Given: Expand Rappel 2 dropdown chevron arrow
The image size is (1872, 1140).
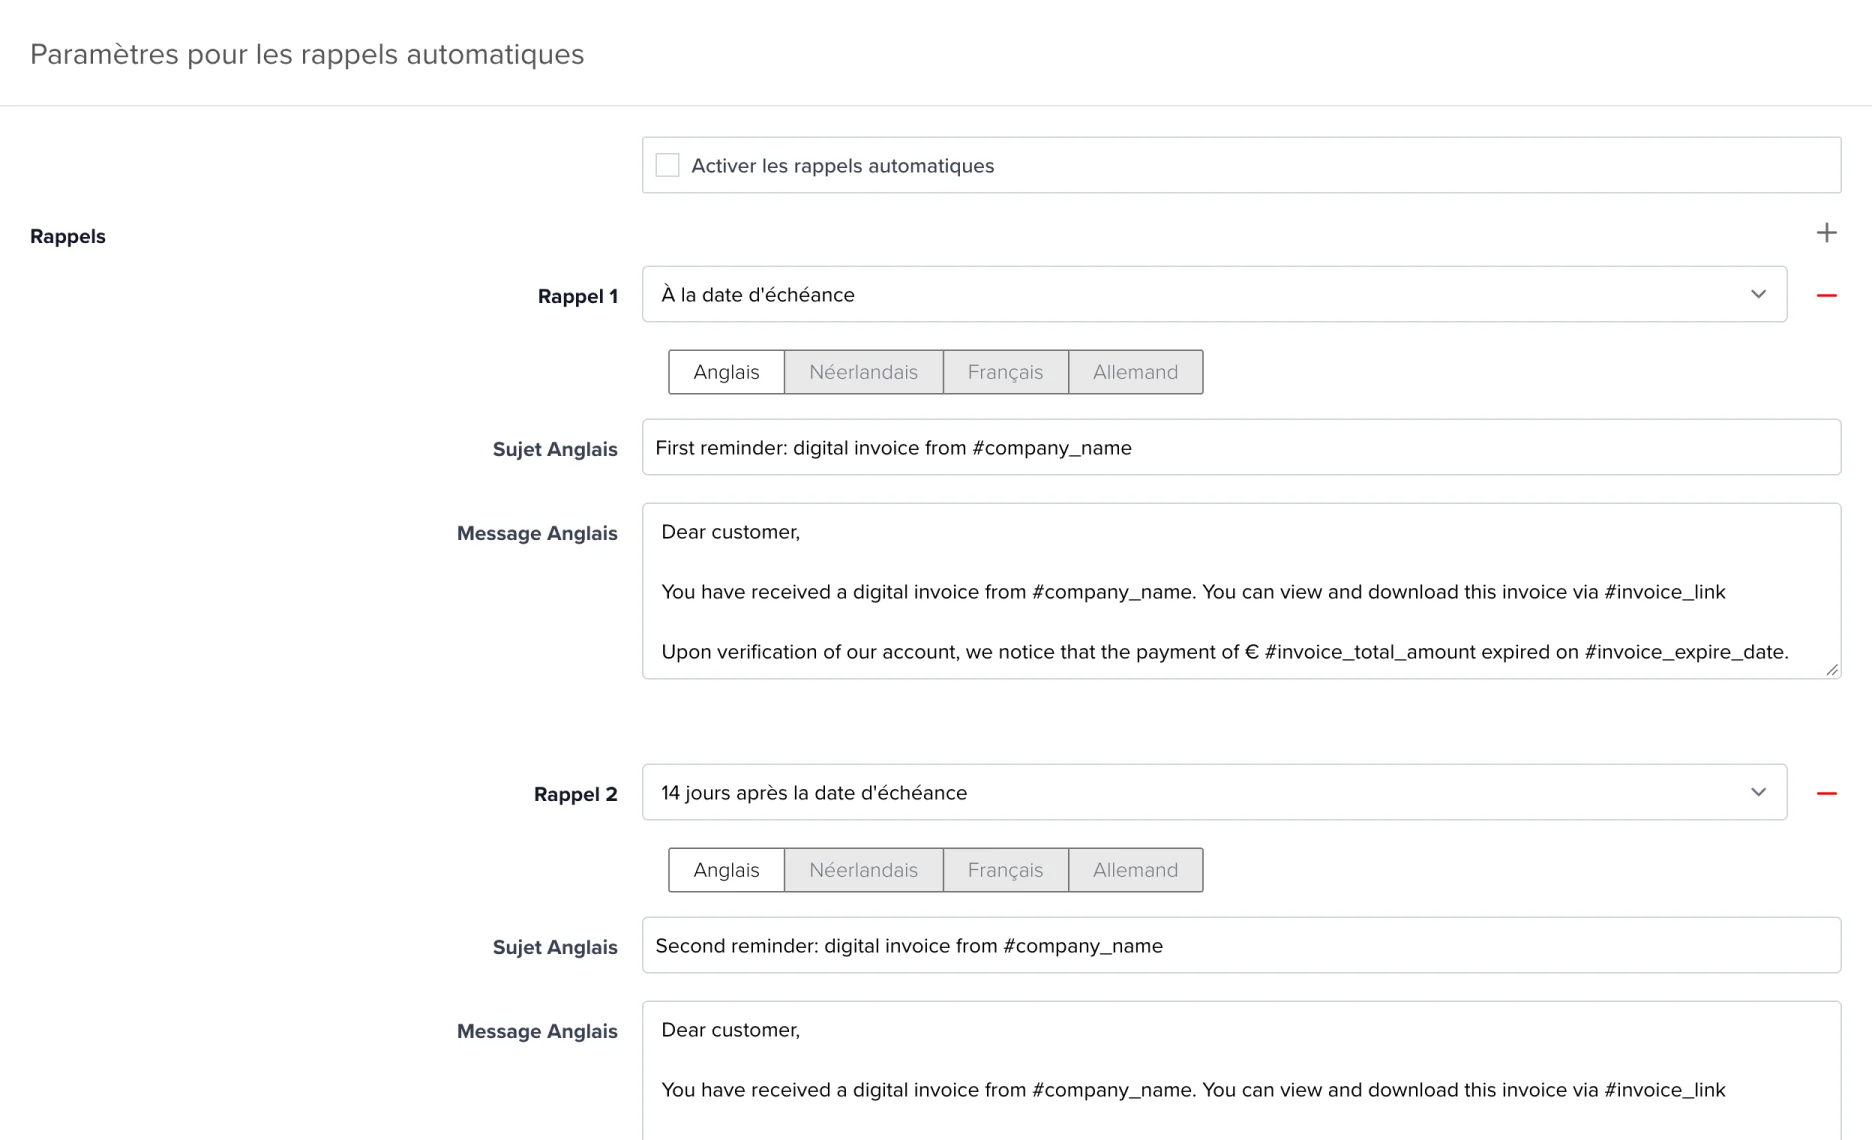Looking at the screenshot, I should point(1758,792).
